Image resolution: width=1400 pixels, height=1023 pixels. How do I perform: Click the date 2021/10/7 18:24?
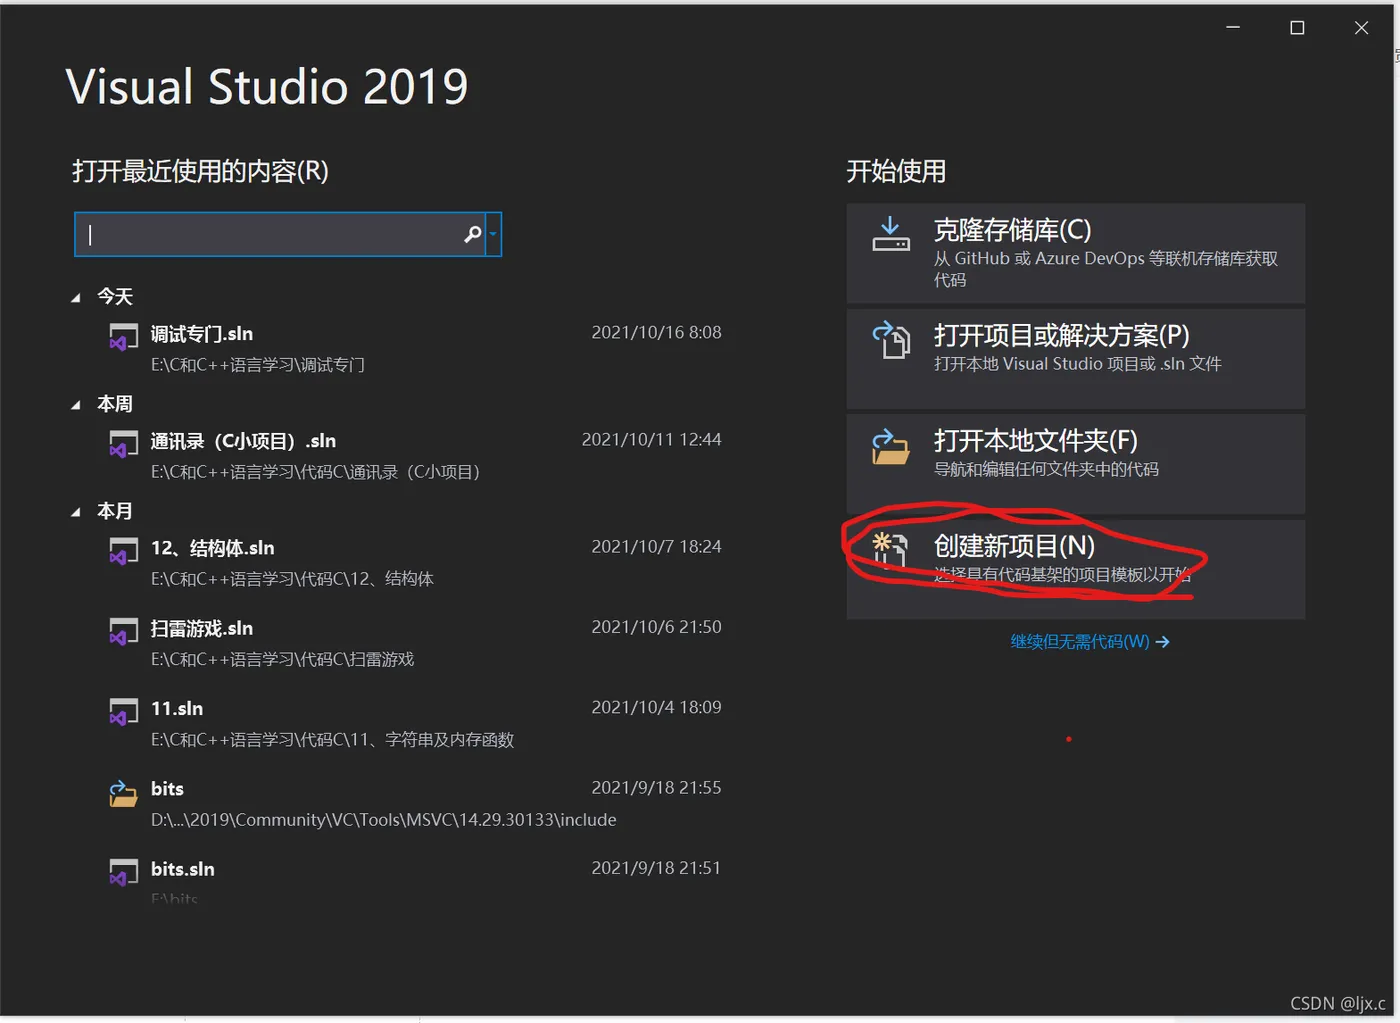656,546
